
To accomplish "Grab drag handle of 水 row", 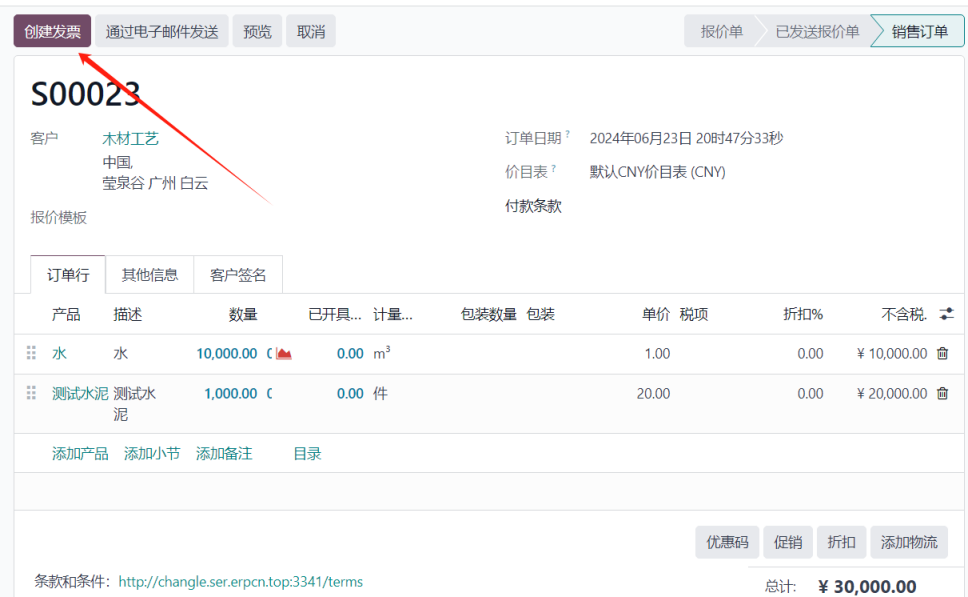I will (31, 353).
